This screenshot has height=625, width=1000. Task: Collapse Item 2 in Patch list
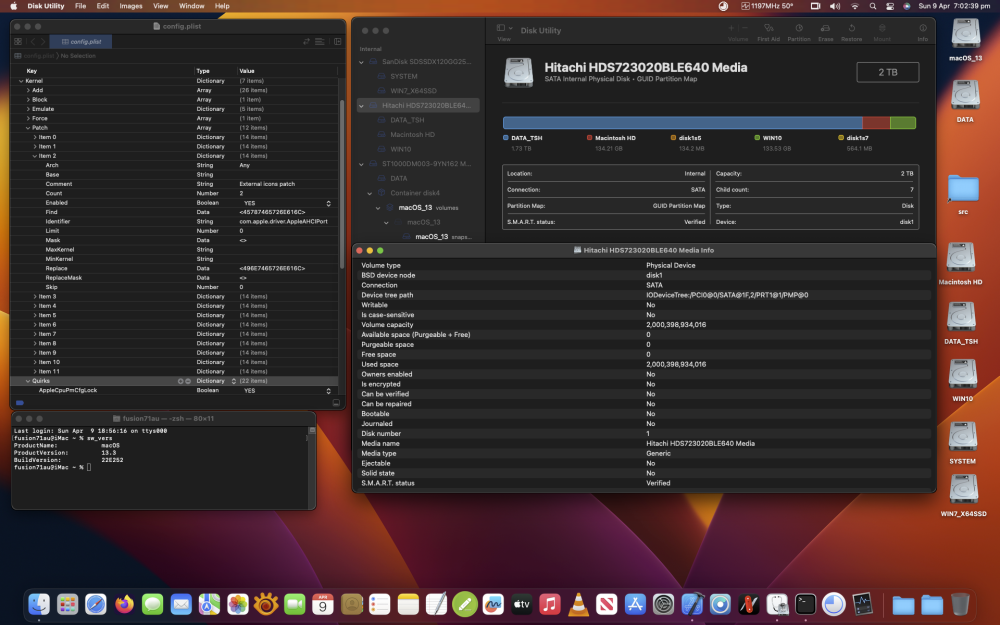coord(34,156)
